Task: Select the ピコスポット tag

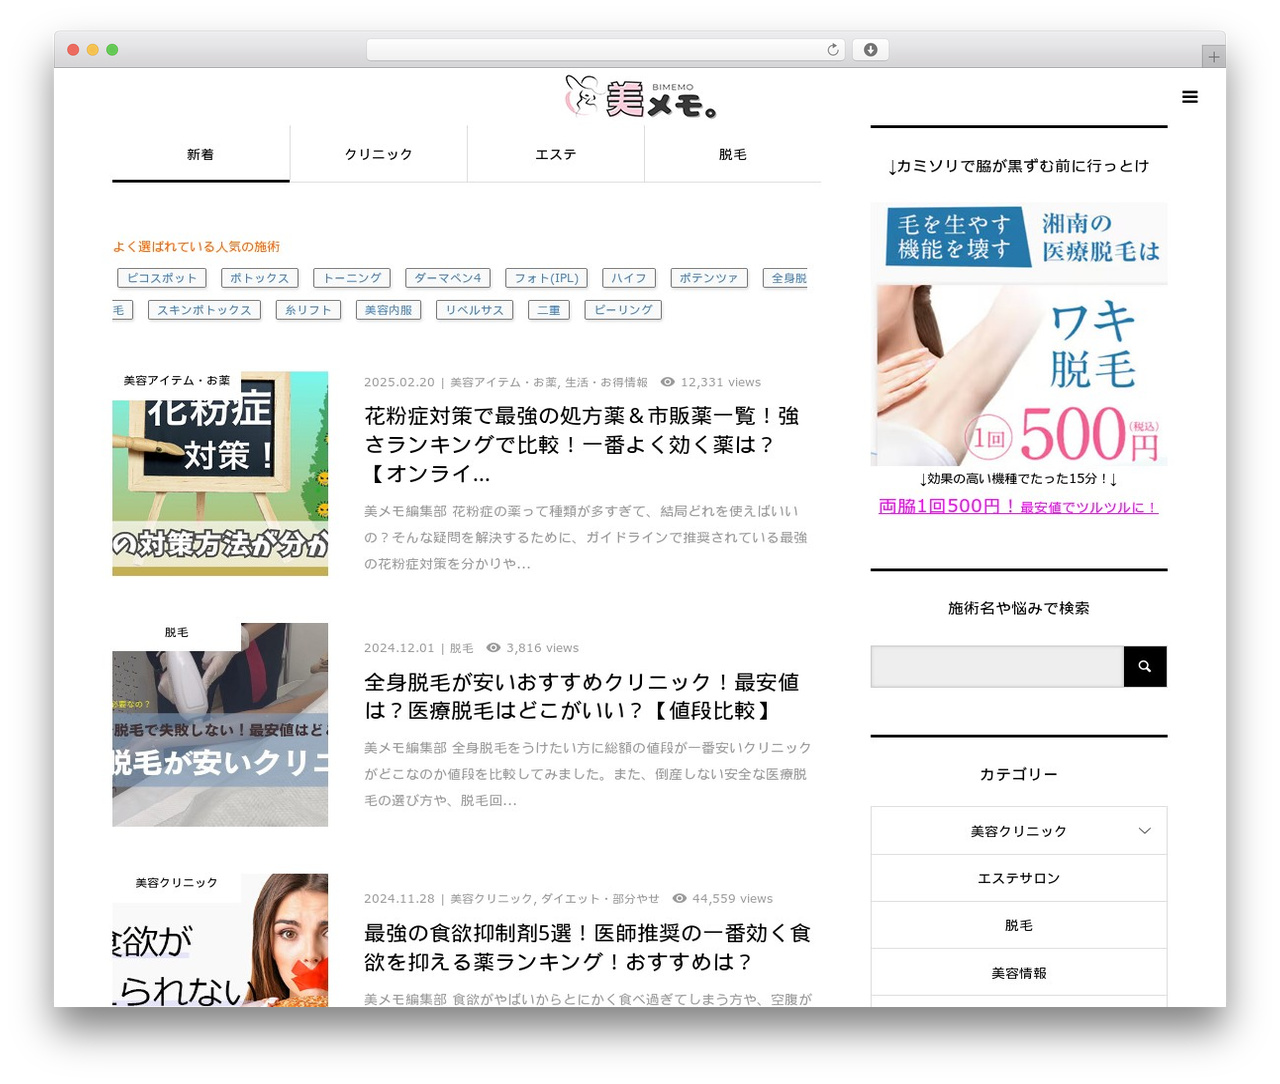Action: (x=162, y=278)
